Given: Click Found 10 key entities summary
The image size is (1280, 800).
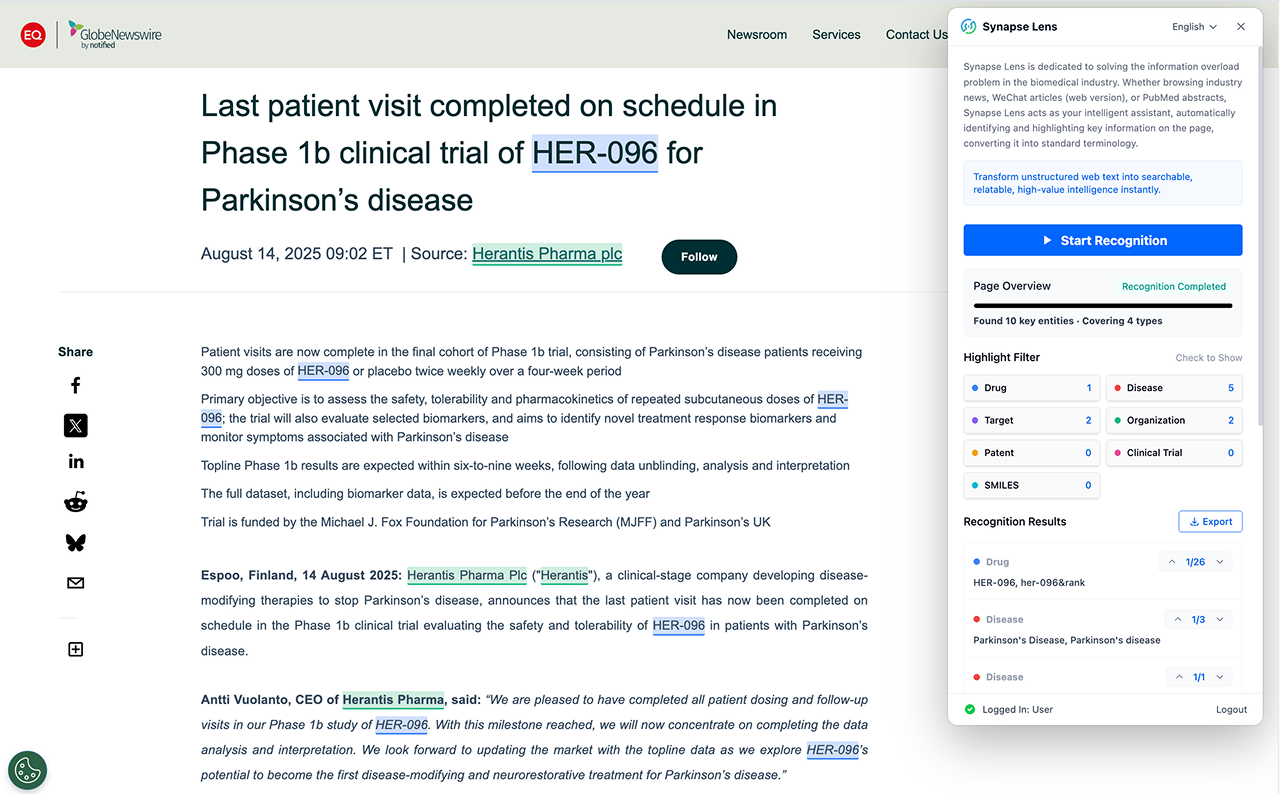Looking at the screenshot, I should 1068,322.
